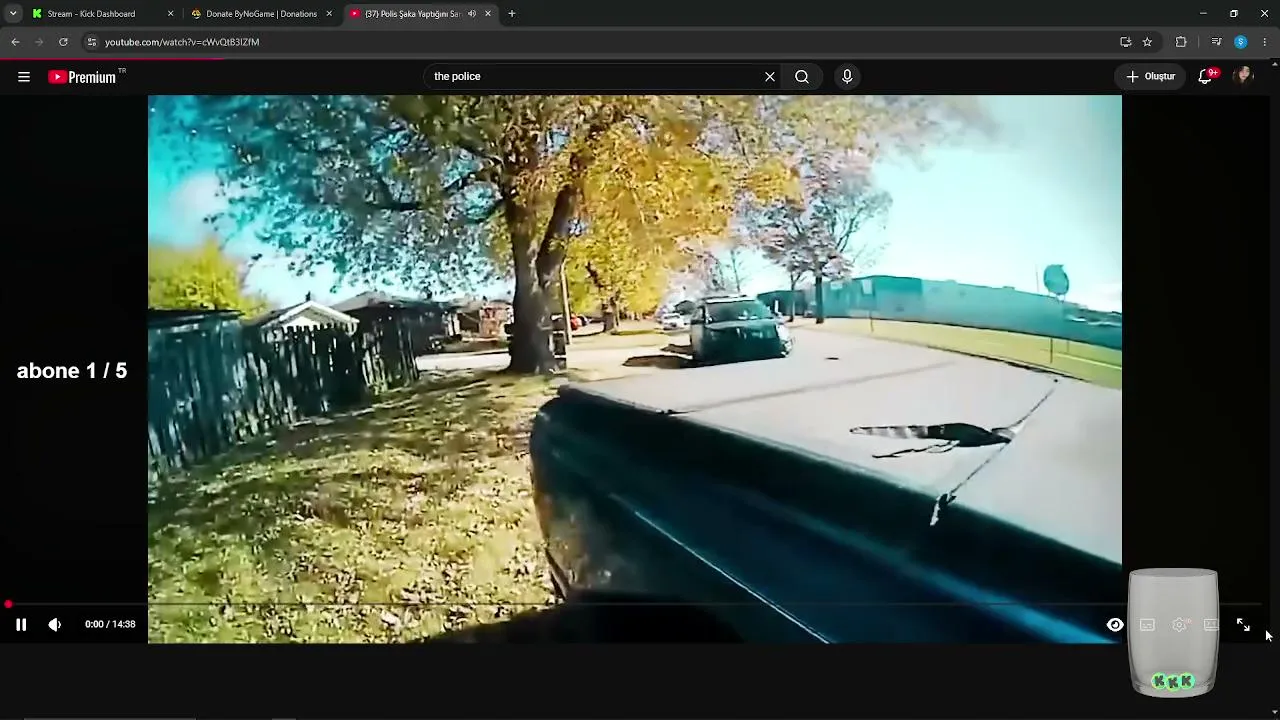Clear the search box text
Viewport: 1280px width, 720px height.
770,77
